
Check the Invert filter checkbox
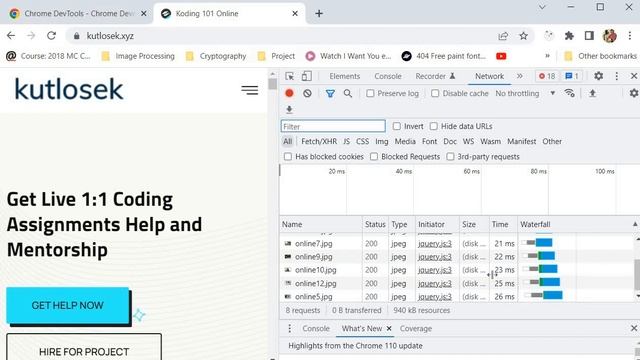click(397, 126)
